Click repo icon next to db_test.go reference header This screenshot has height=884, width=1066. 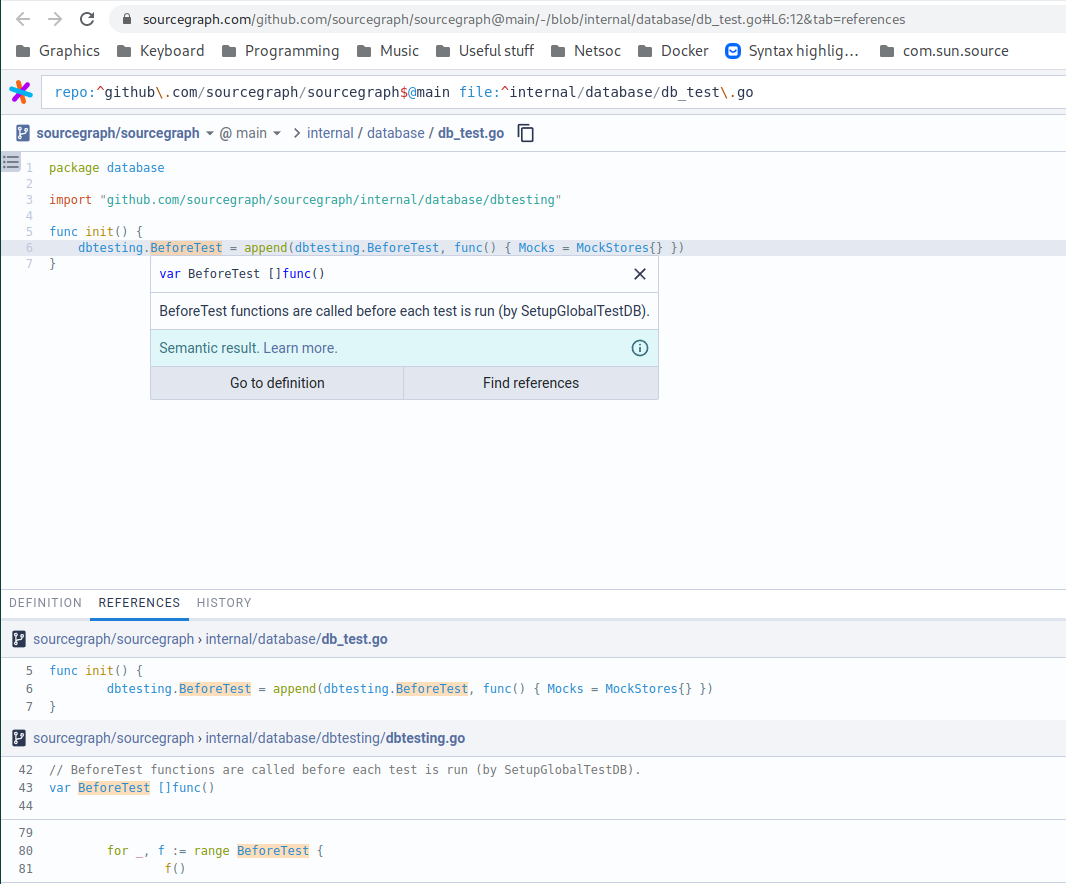coord(19,639)
